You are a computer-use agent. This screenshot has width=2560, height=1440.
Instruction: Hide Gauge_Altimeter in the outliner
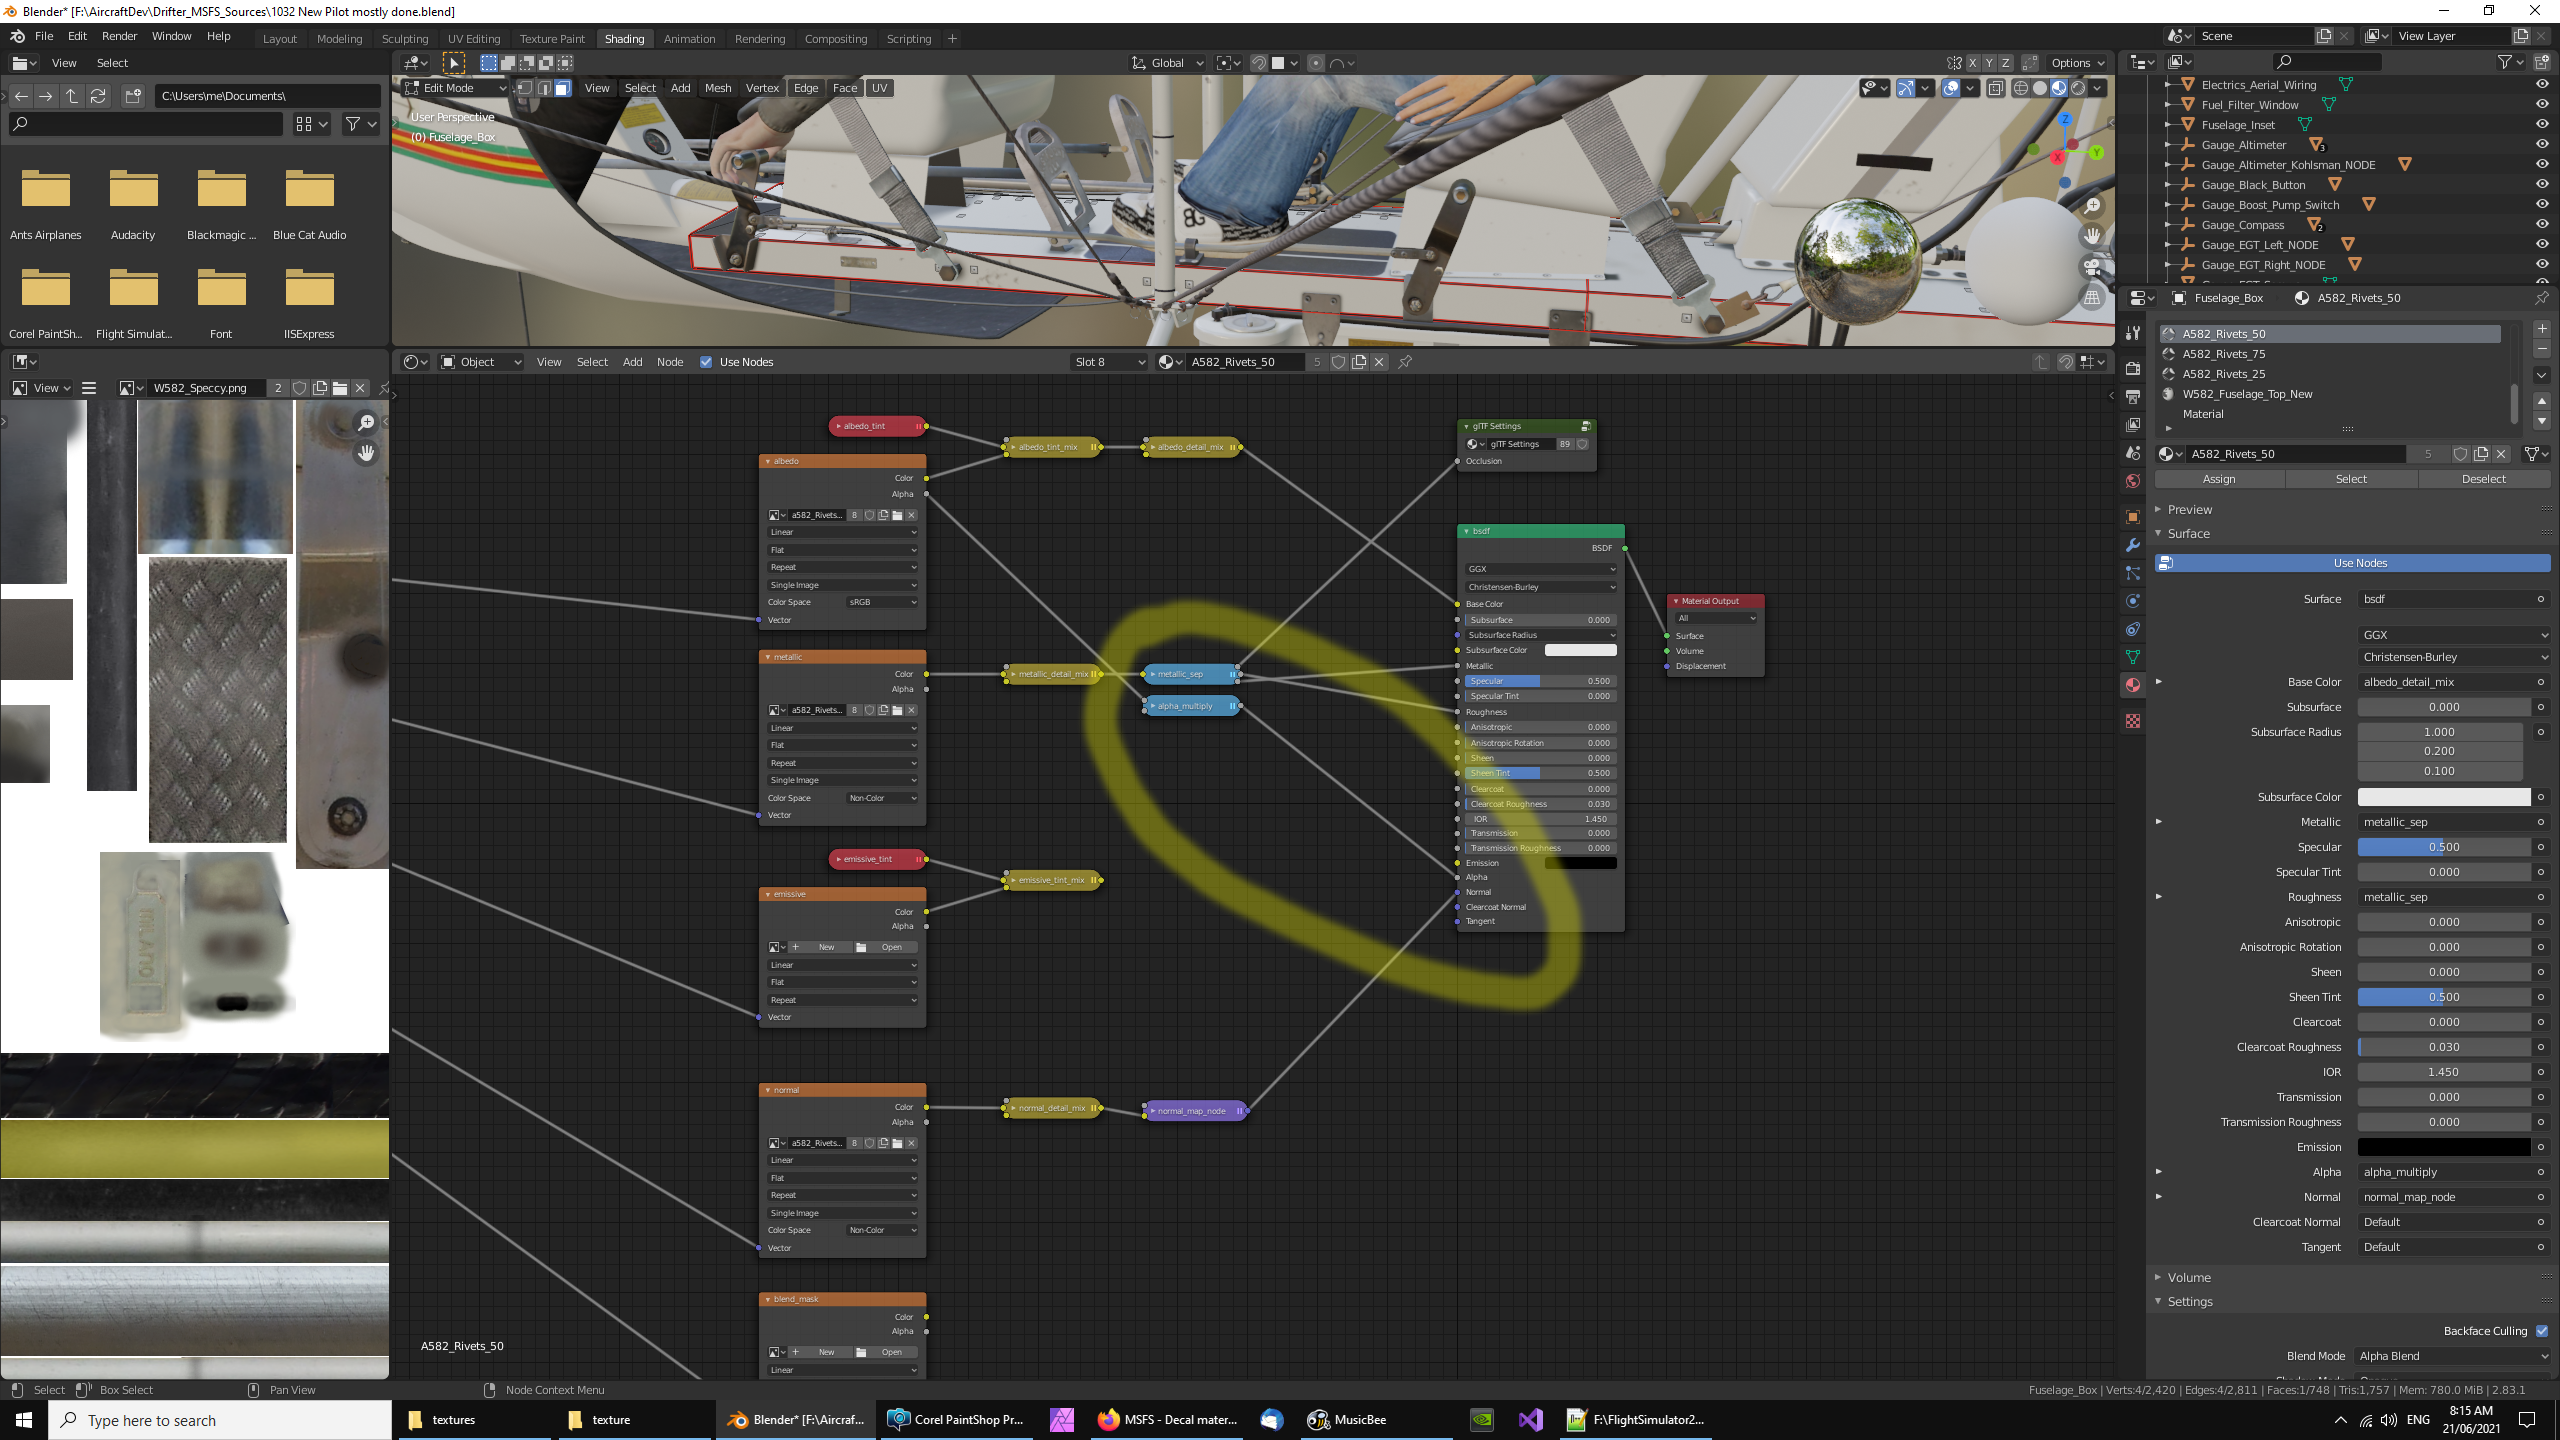[2542, 145]
